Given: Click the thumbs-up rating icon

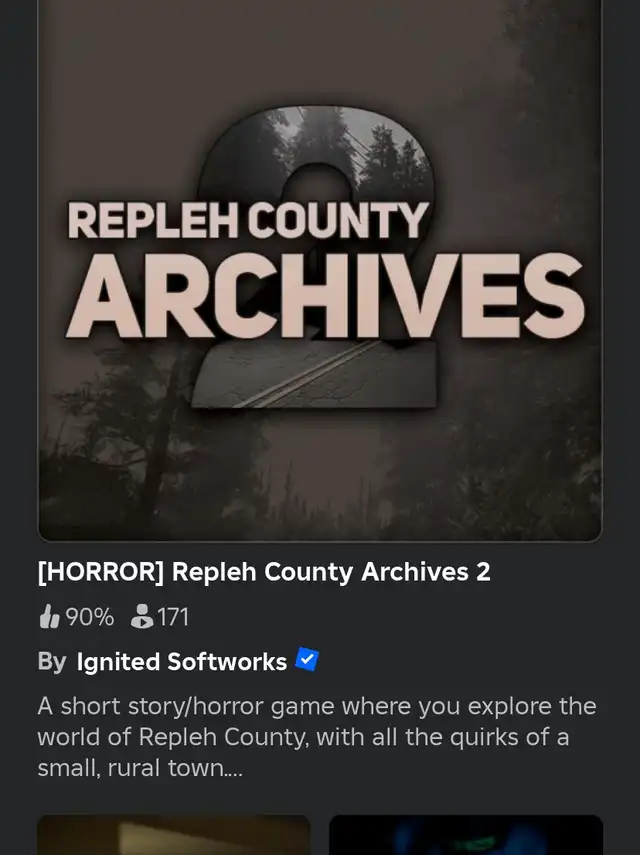Looking at the screenshot, I should pos(49,617).
